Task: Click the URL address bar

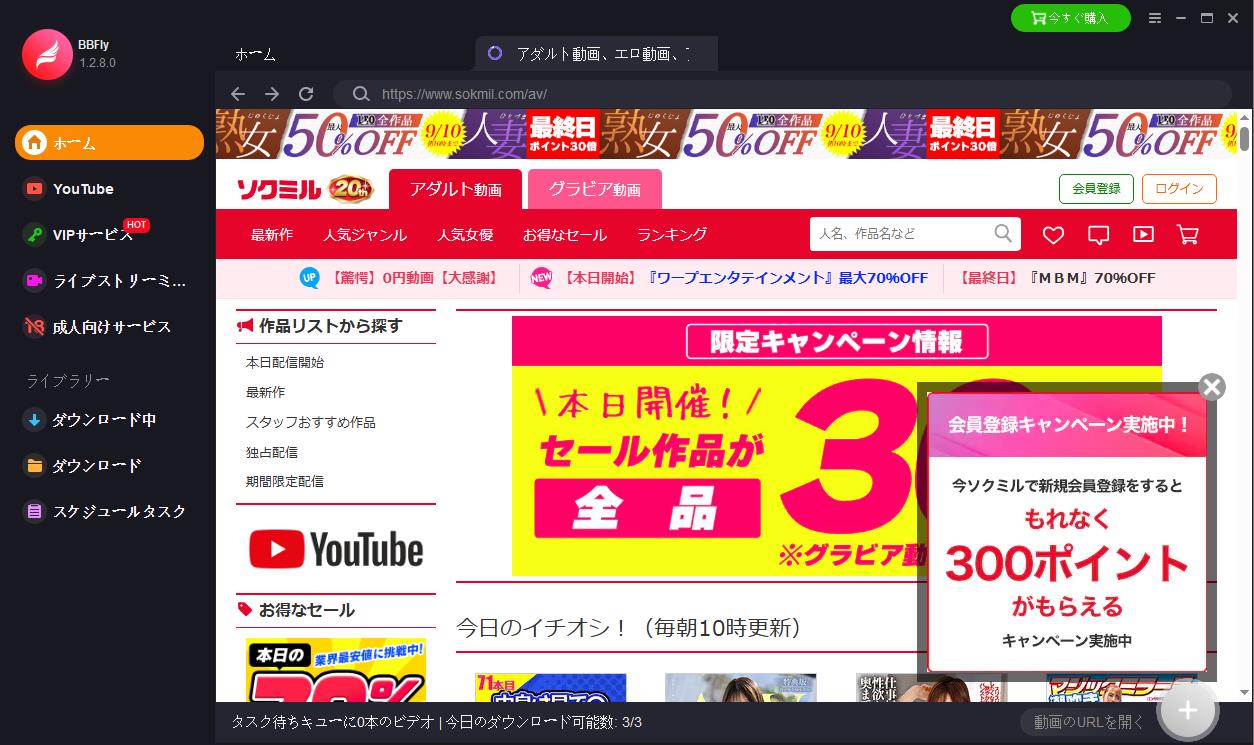Action: point(782,94)
